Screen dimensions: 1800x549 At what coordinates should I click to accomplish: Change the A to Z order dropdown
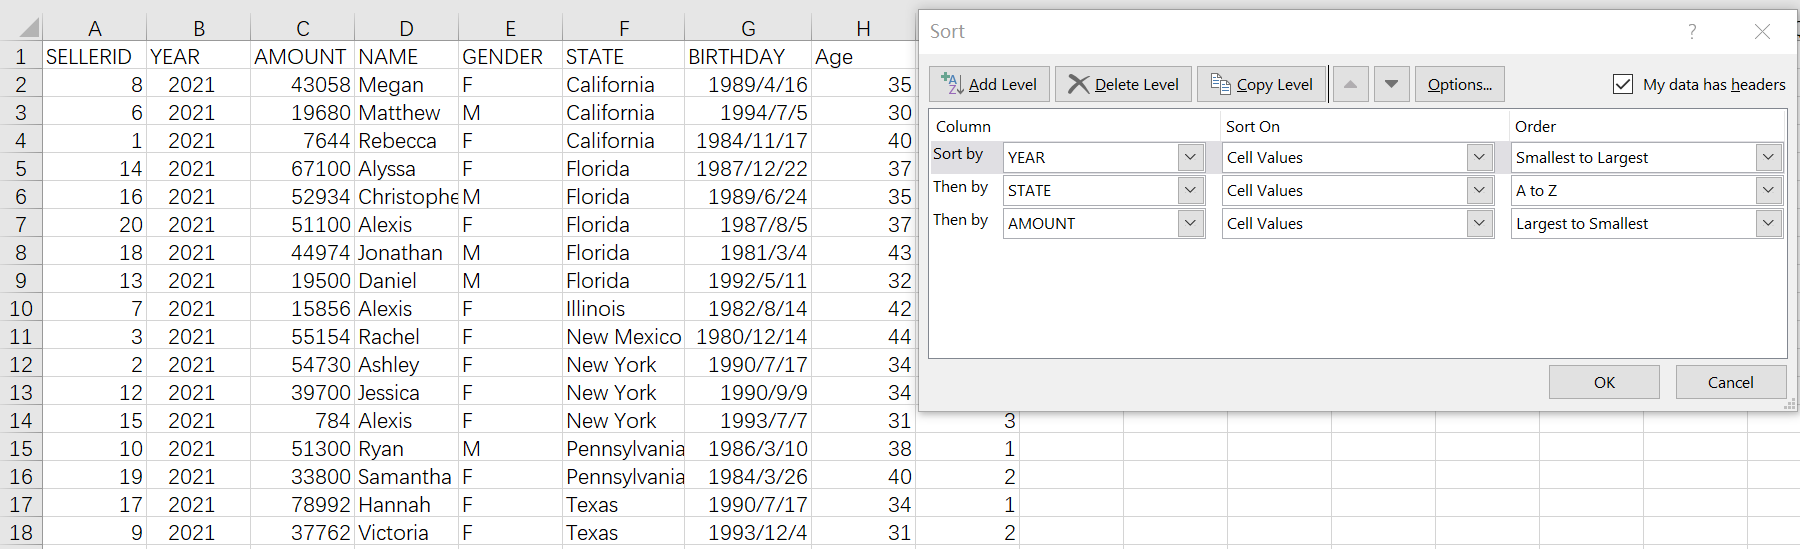[1768, 190]
